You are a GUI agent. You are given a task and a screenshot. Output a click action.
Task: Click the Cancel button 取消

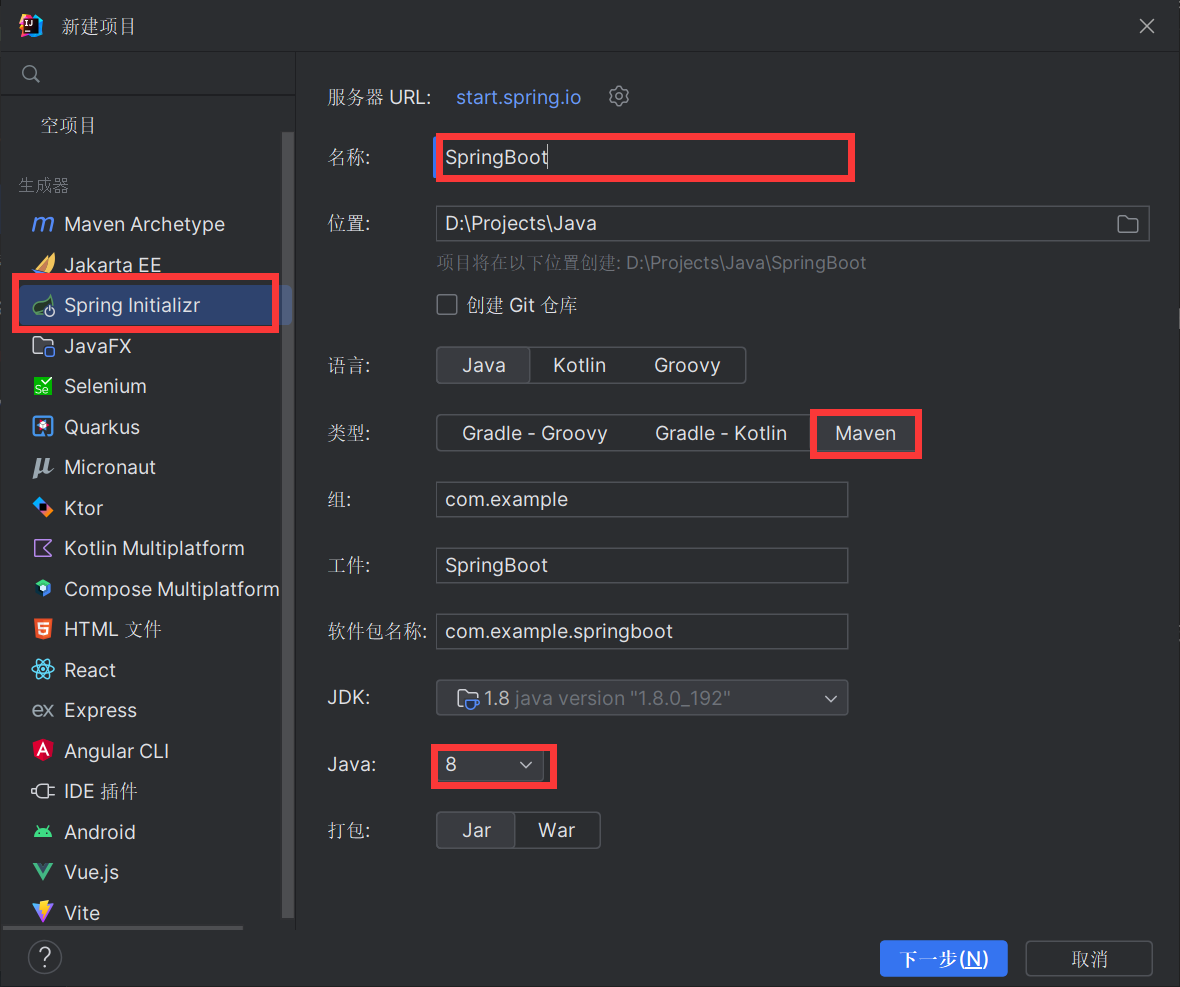click(x=1089, y=958)
